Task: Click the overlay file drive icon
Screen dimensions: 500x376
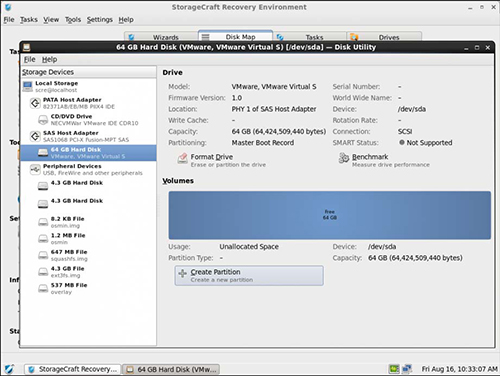Action: [43, 289]
